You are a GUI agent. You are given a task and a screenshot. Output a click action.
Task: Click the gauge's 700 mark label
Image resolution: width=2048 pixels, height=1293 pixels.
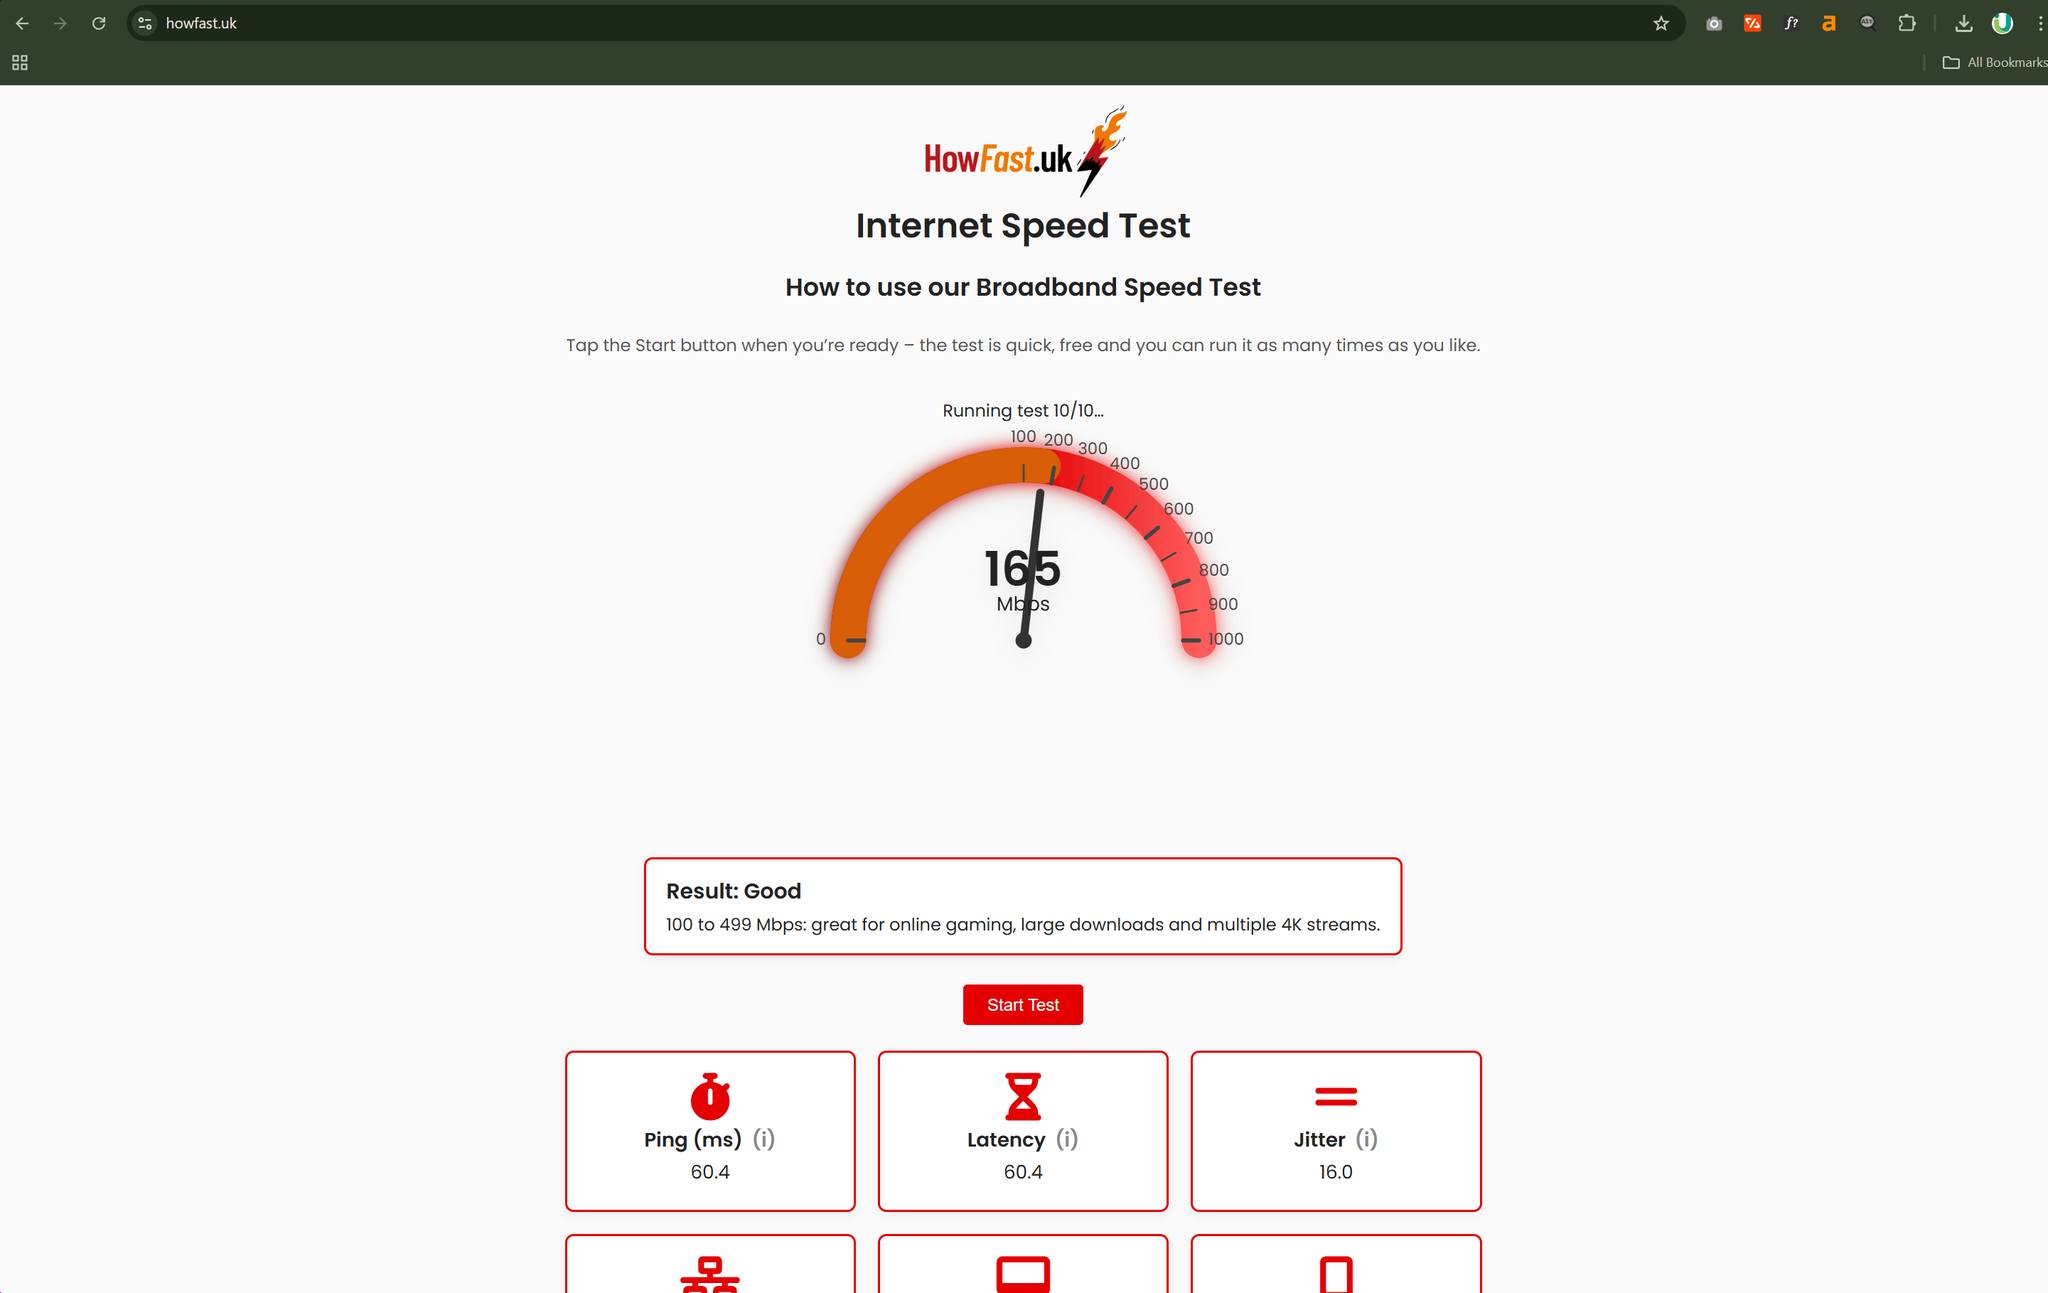tap(1199, 538)
